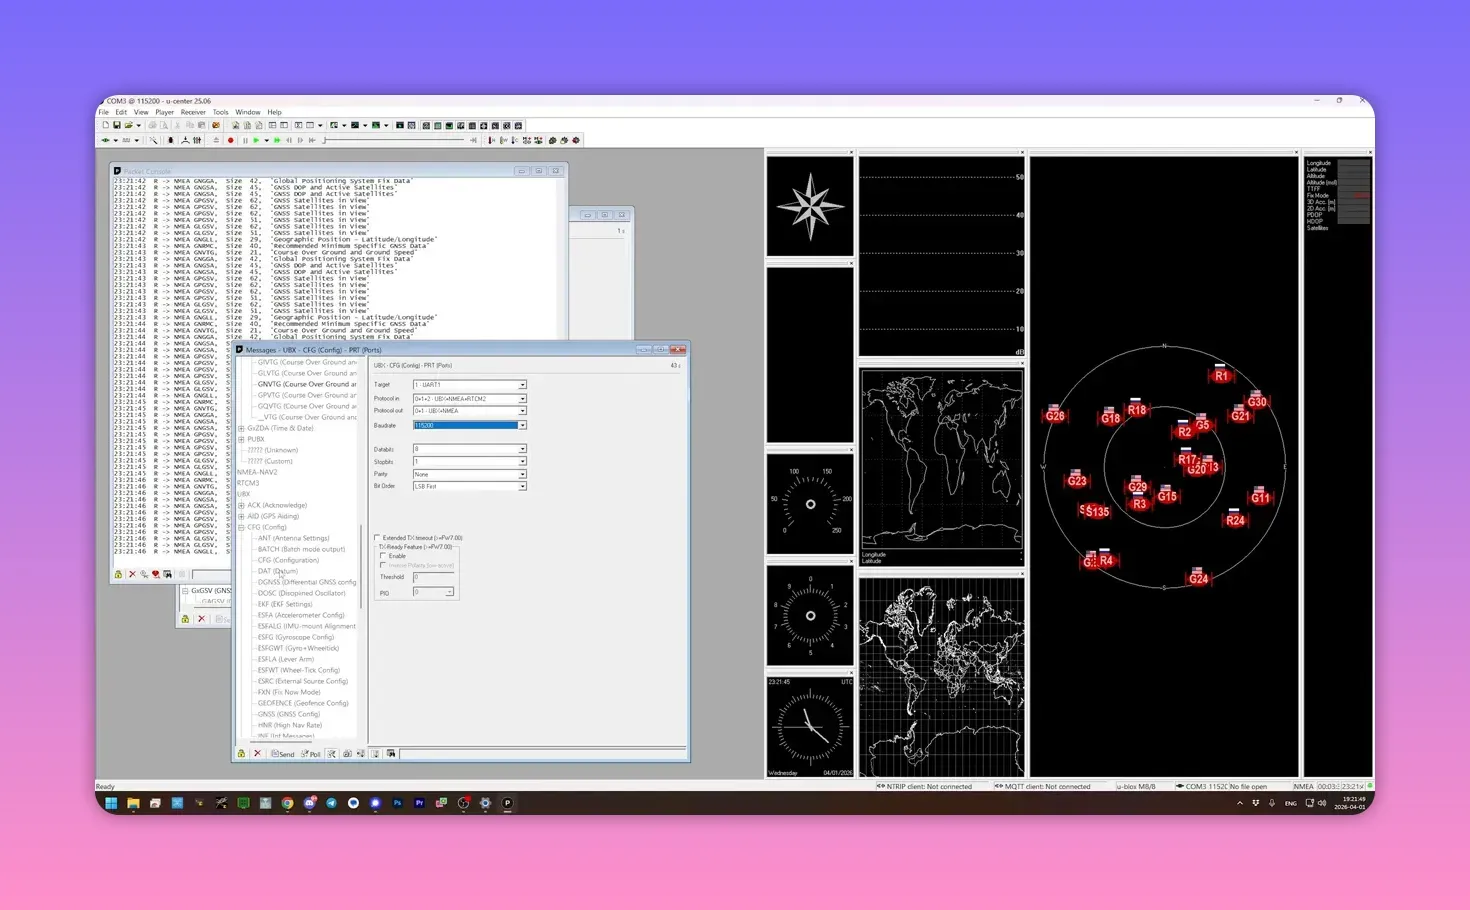The width and height of the screenshot is (1470, 910).
Task: Click the player position slider track
Action: (400, 141)
